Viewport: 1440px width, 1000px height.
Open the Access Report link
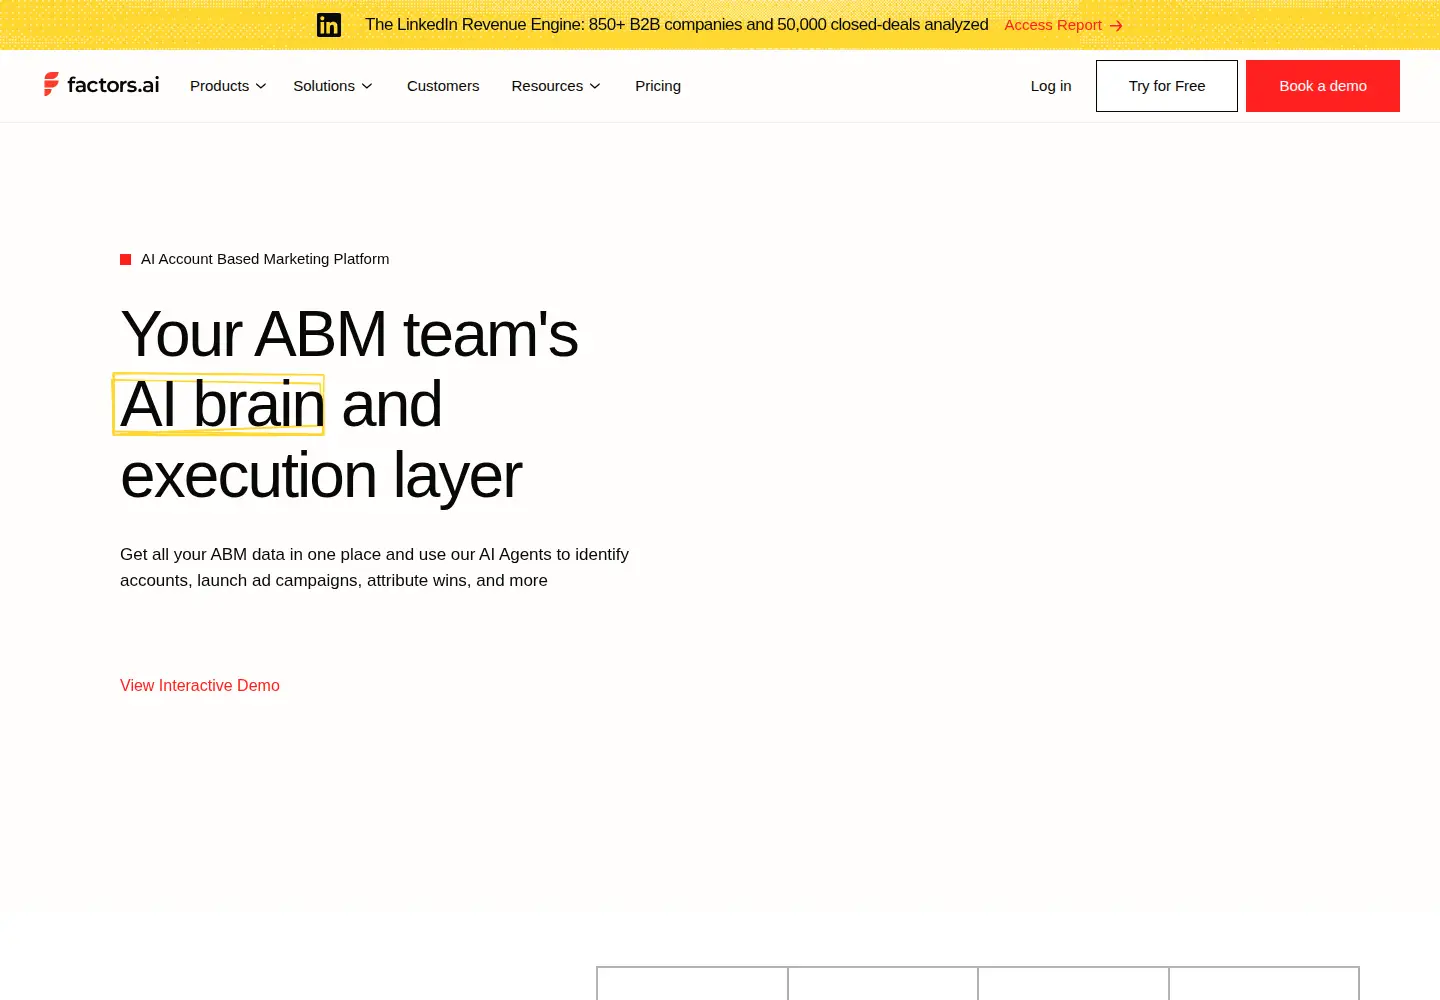pyautogui.click(x=1064, y=25)
